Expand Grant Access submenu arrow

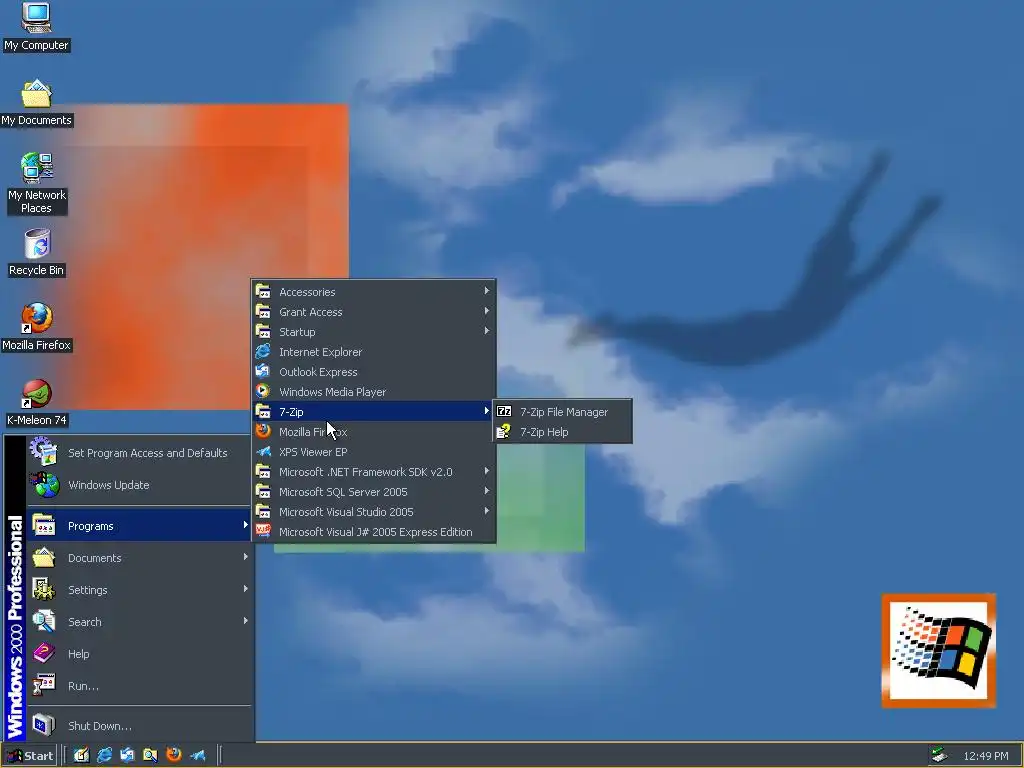(487, 311)
